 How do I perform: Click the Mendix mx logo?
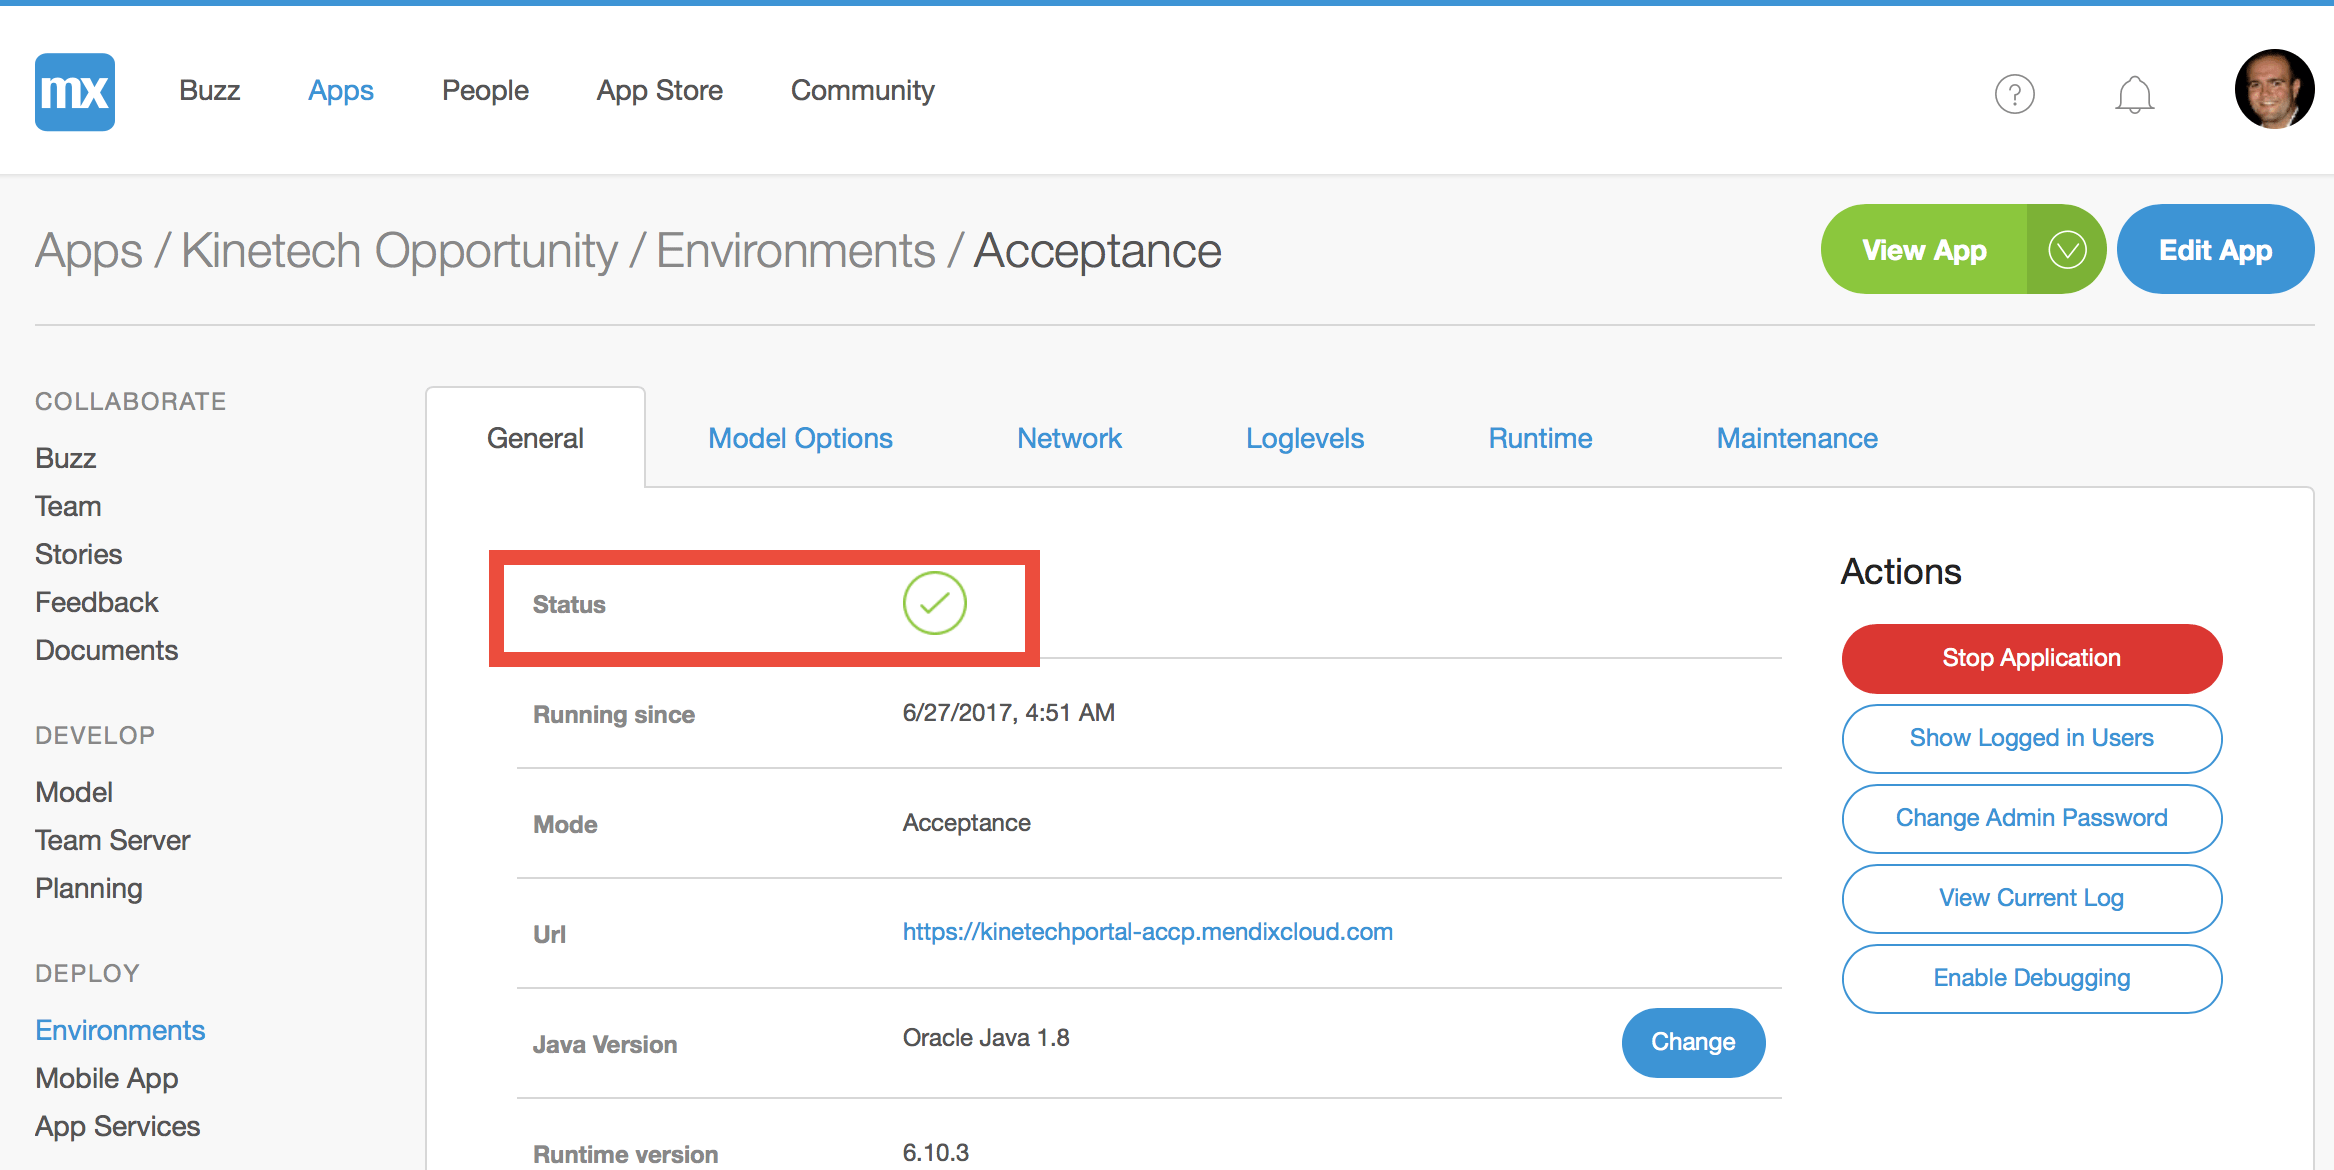pyautogui.click(x=74, y=92)
